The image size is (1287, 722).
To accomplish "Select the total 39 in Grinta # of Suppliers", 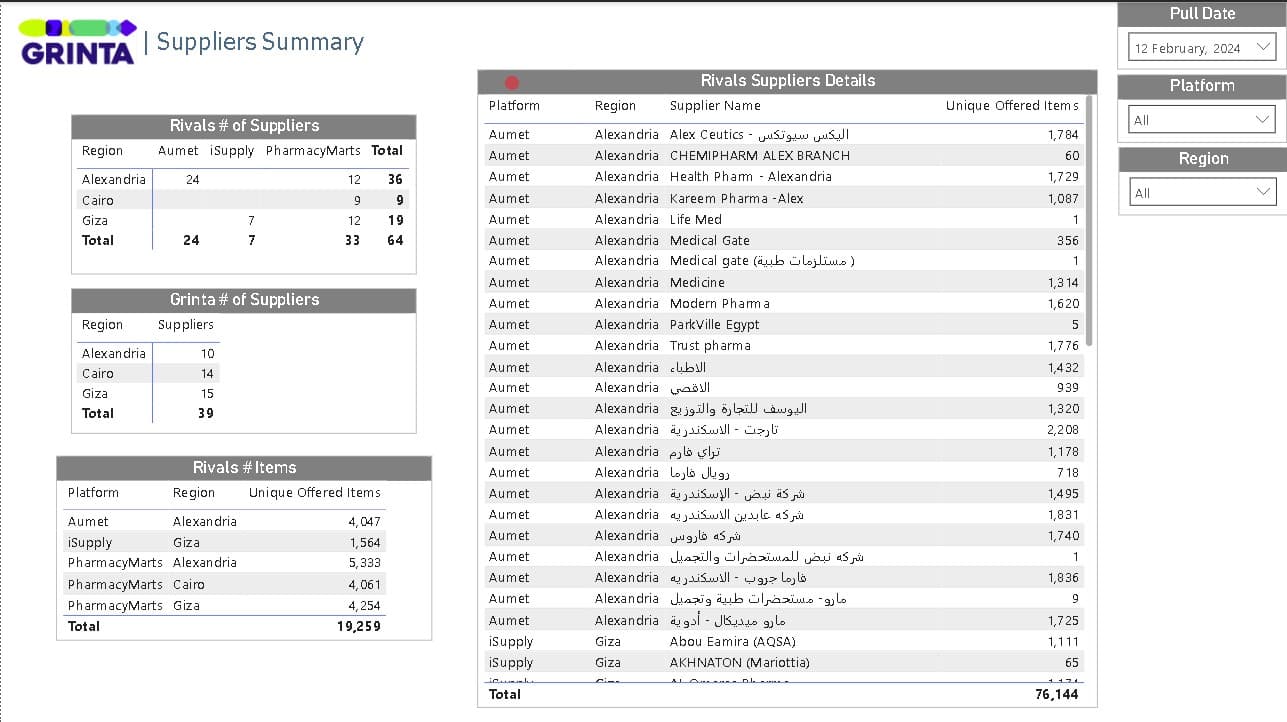I will tap(205, 413).
